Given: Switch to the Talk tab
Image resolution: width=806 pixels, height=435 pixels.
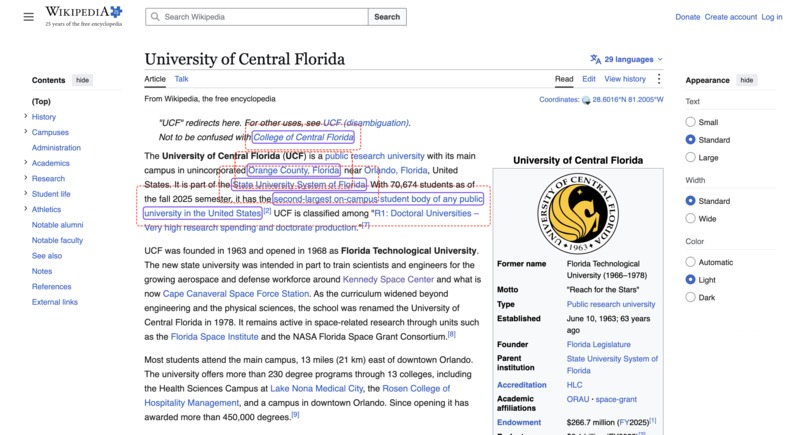Looking at the screenshot, I should tap(181, 79).
